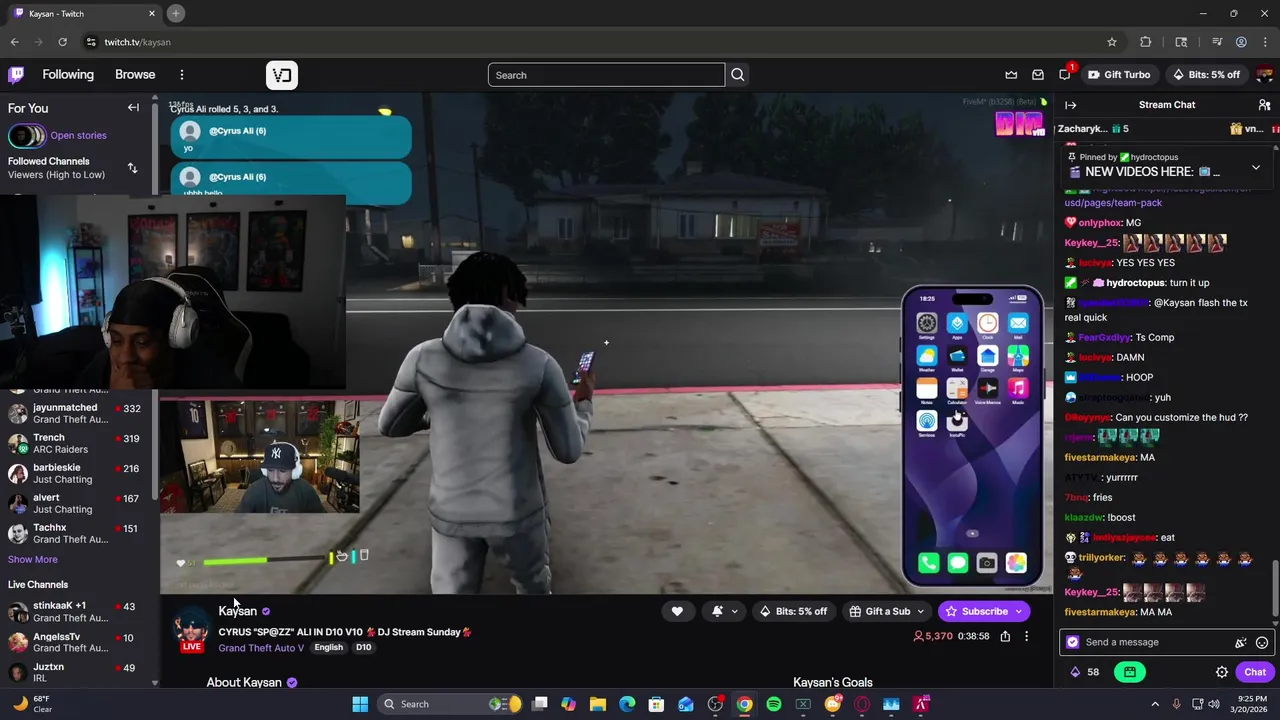The image size is (1280, 720).
Task: Open the chat celebration effects icon
Action: [1241, 643]
